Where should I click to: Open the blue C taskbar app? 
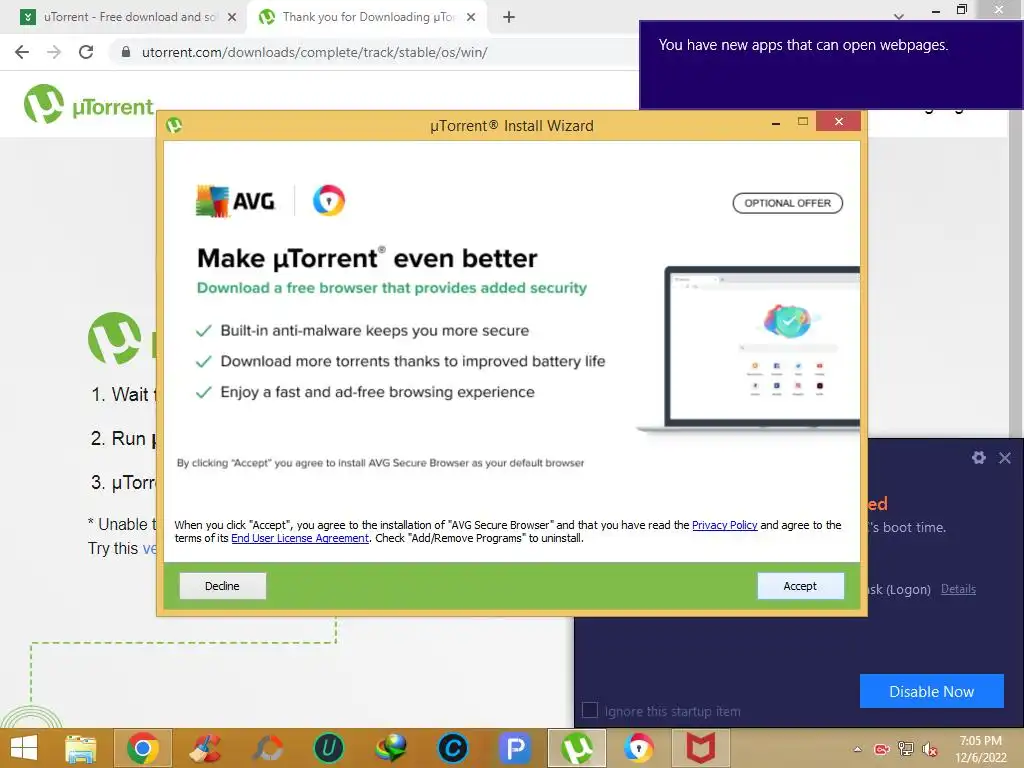point(453,748)
